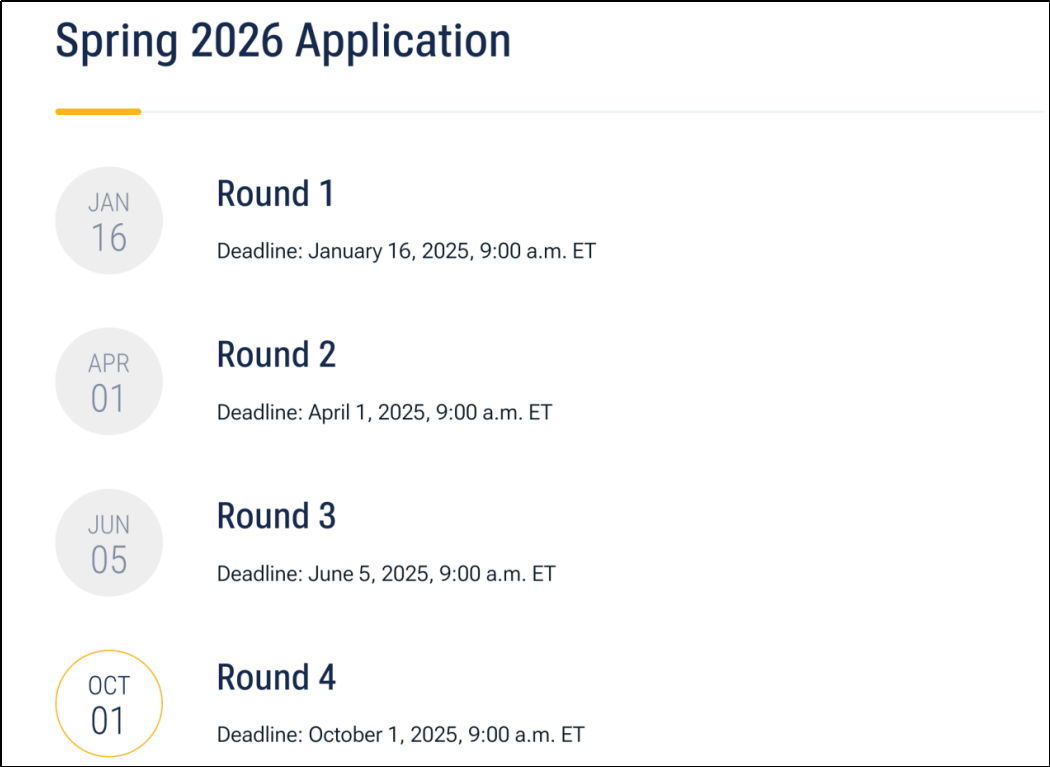
Task: Open the Round 3 heading
Action: point(276,516)
